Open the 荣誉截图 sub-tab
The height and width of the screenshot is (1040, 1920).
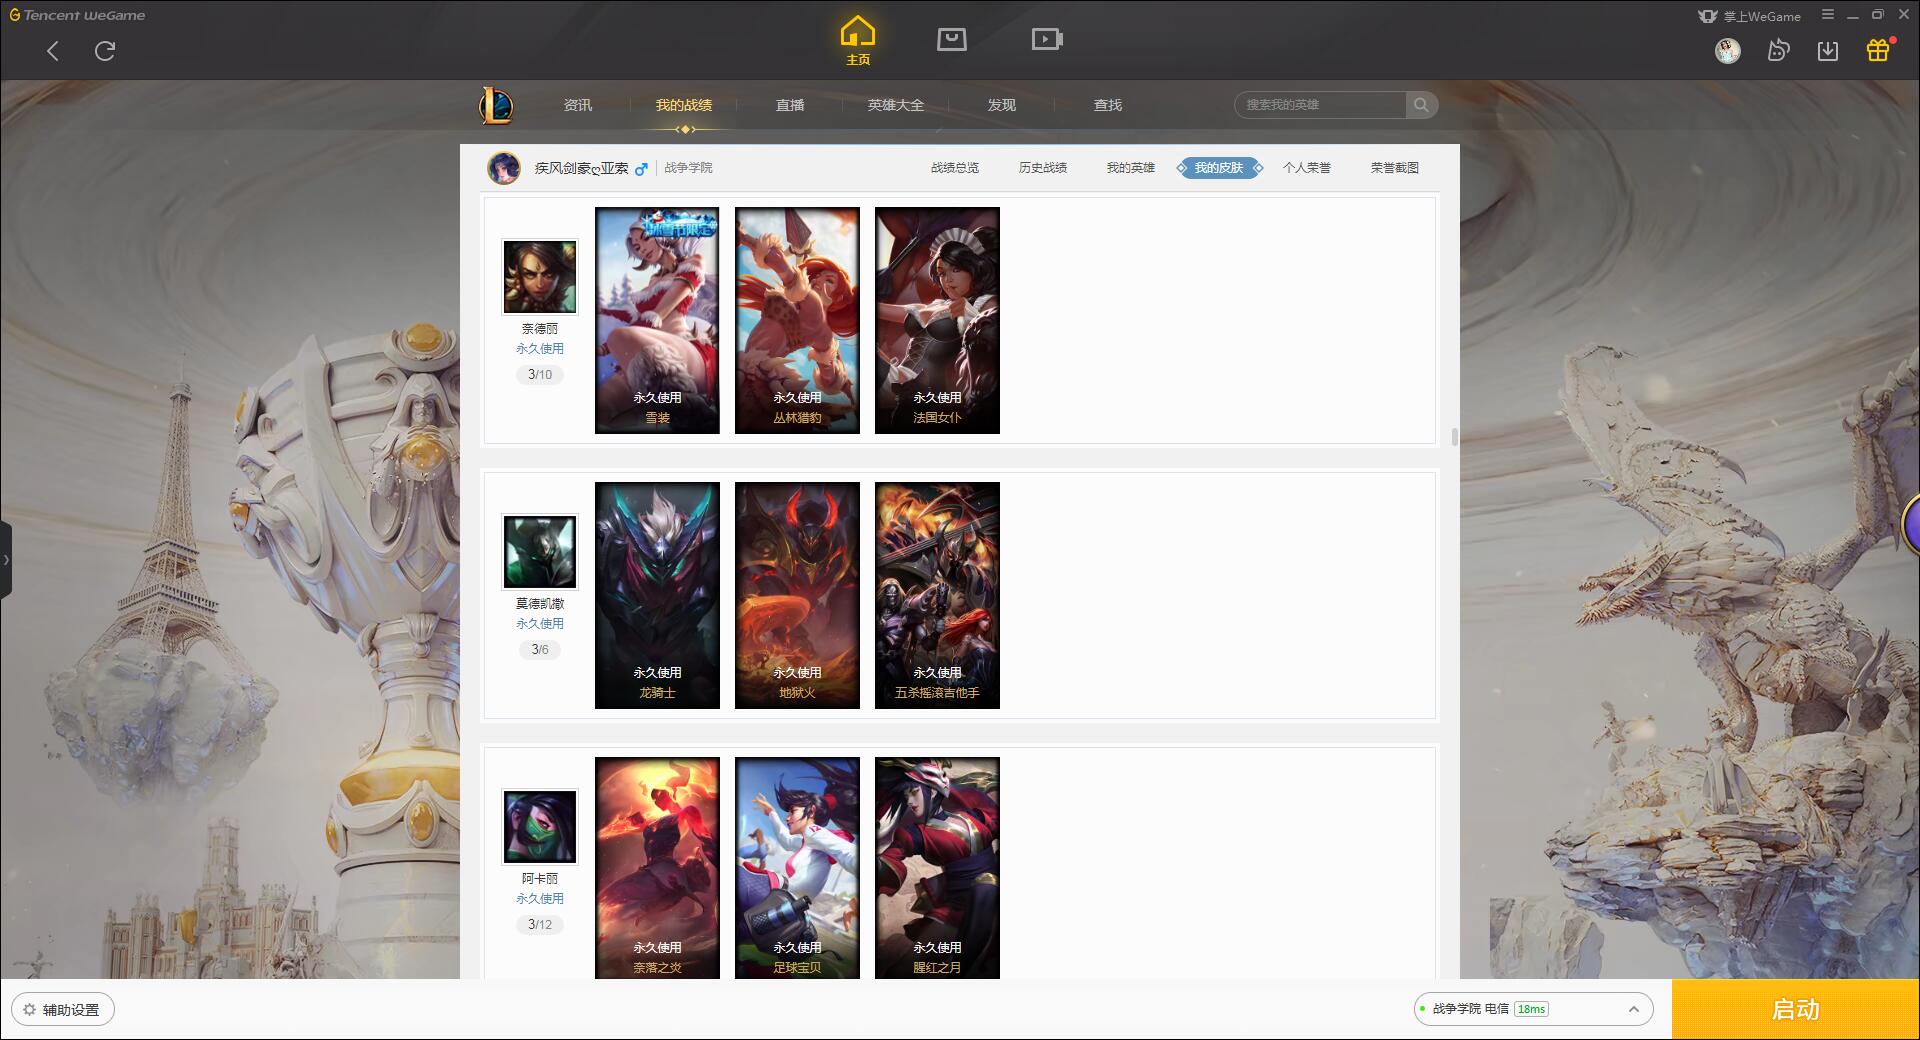click(x=1395, y=168)
